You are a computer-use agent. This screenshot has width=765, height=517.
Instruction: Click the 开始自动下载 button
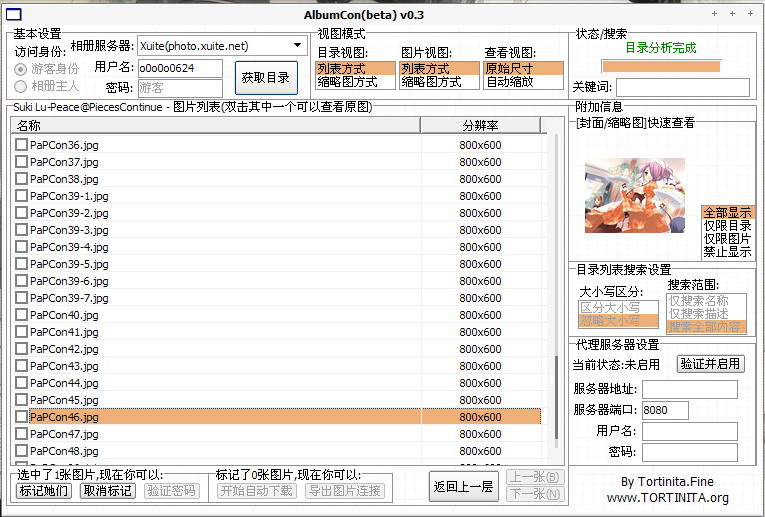coord(256,491)
